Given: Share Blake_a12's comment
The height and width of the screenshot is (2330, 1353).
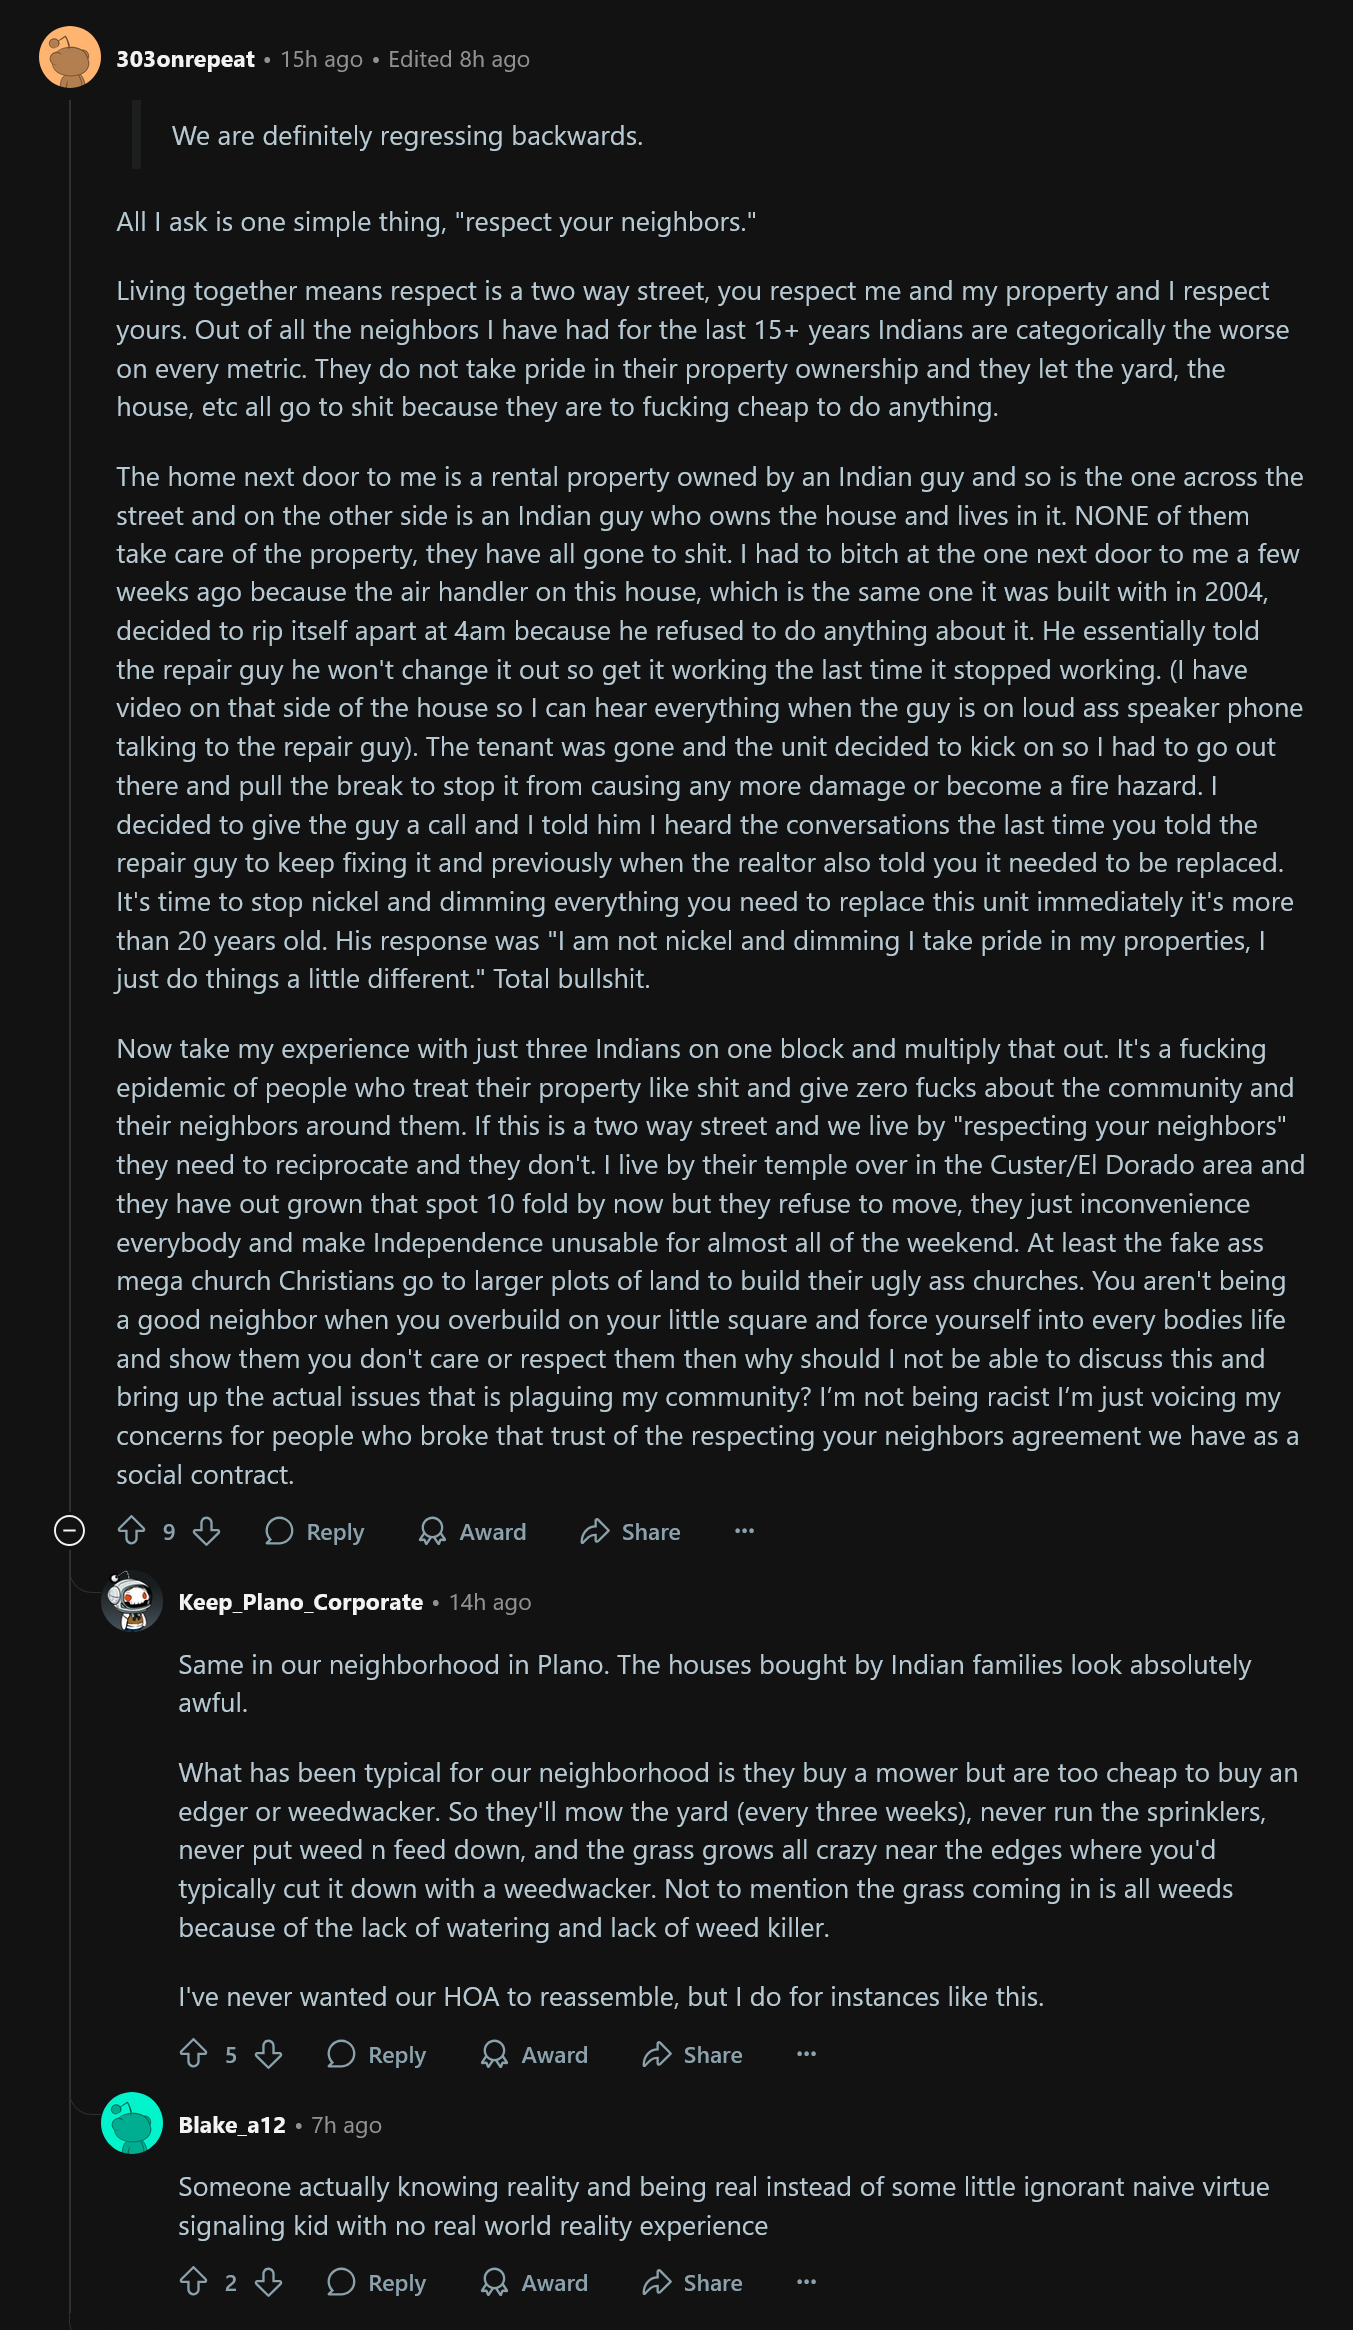Looking at the screenshot, I should click(693, 2282).
